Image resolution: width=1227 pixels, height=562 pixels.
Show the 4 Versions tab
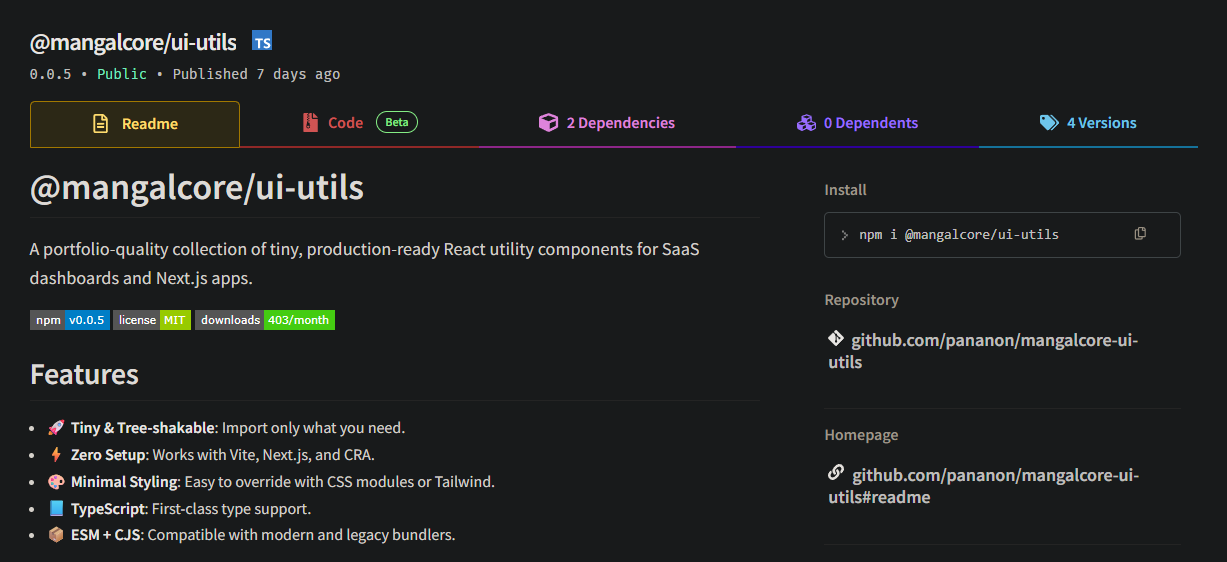(1088, 123)
